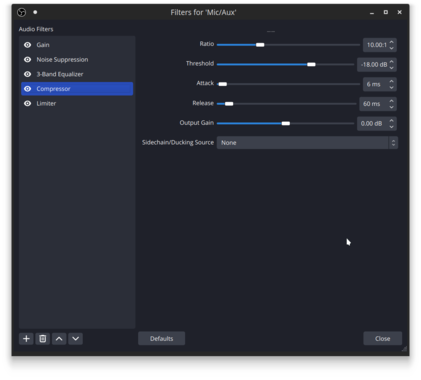Viewport: 421px width, 380px height.
Task: Select the Noise Suppression filter
Action: click(x=77, y=59)
